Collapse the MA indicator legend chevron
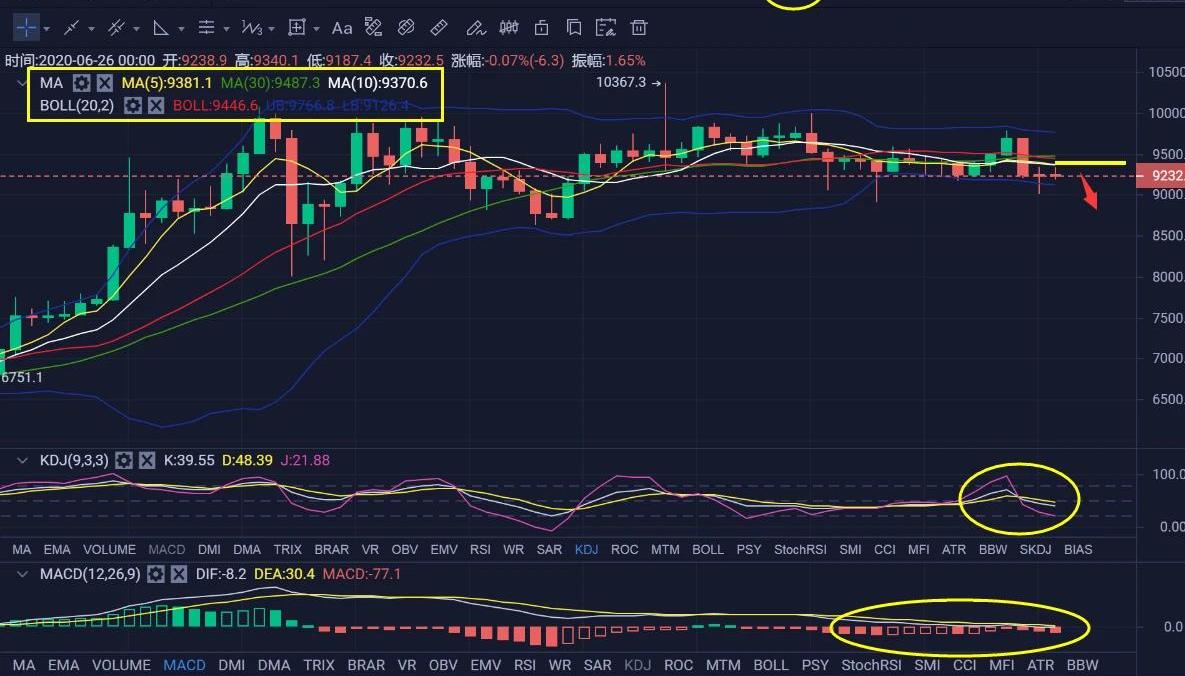The image size is (1185, 676). point(22,83)
